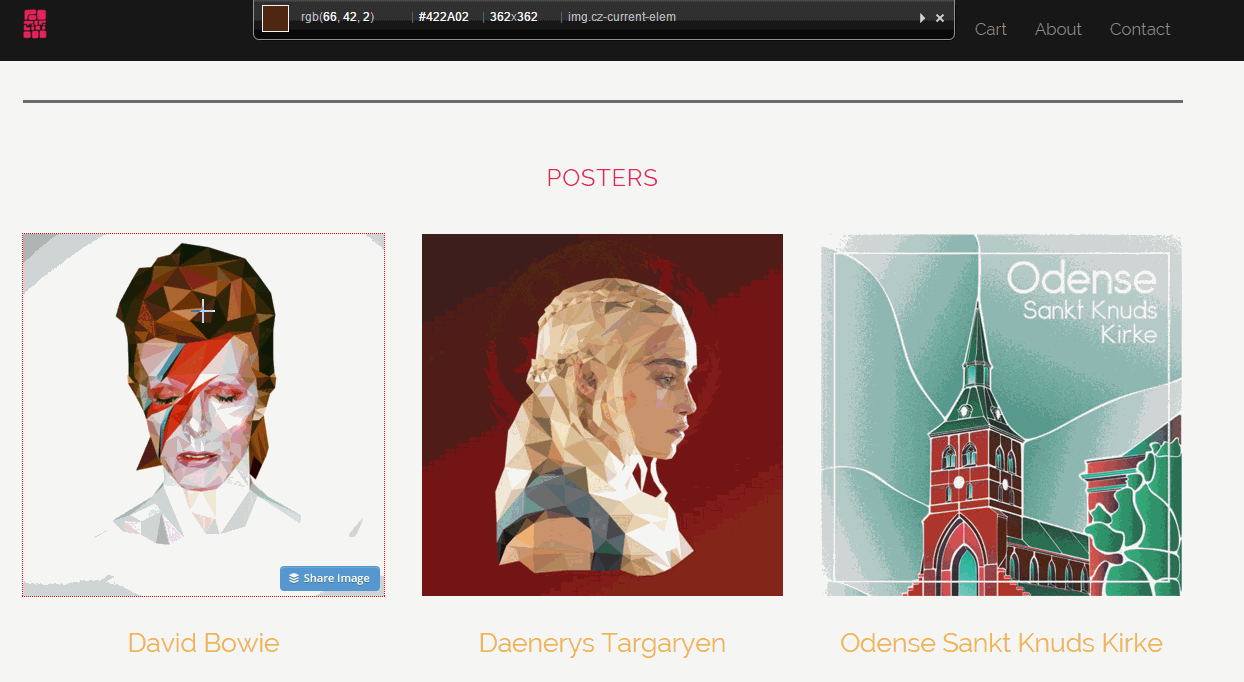This screenshot has width=1244, height=682.
Task: Open the Cart page
Action: [990, 29]
